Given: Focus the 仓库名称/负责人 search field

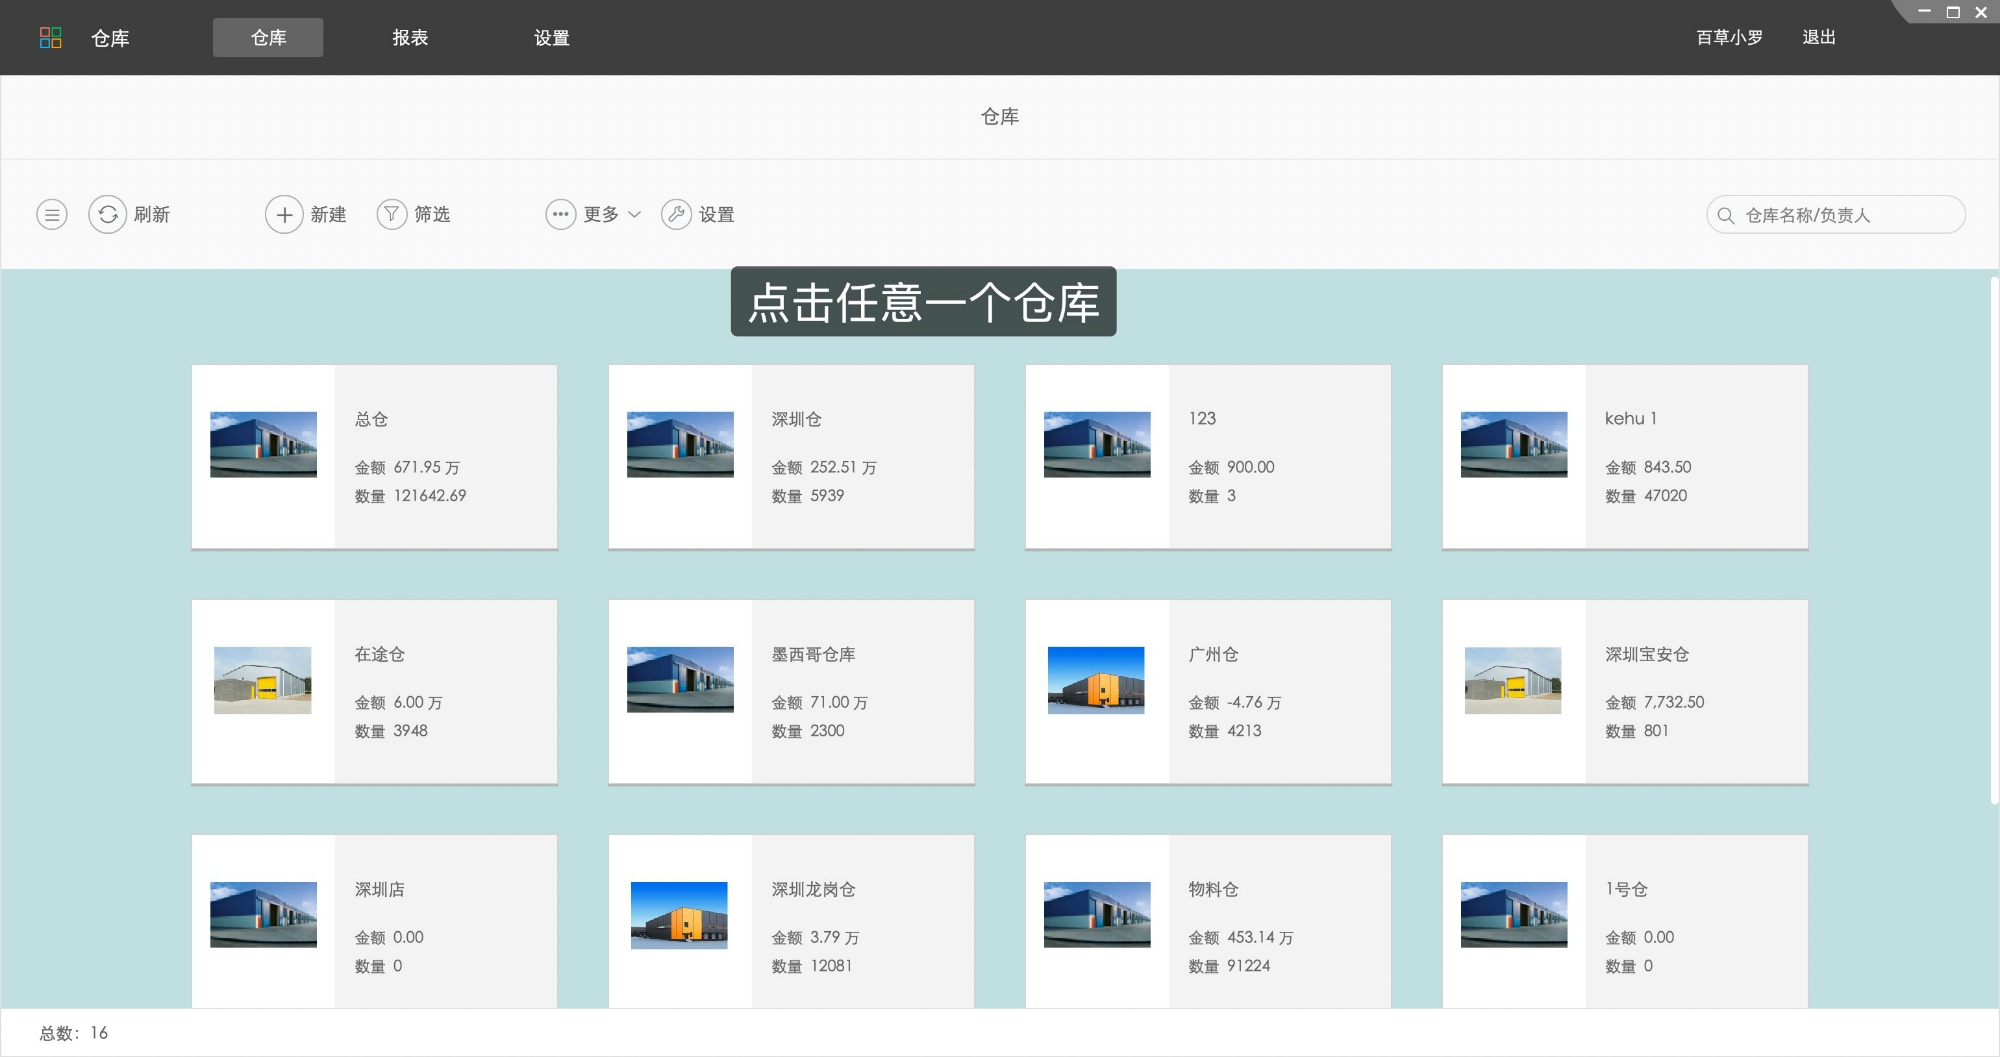Looking at the screenshot, I should pyautogui.click(x=1836, y=215).
